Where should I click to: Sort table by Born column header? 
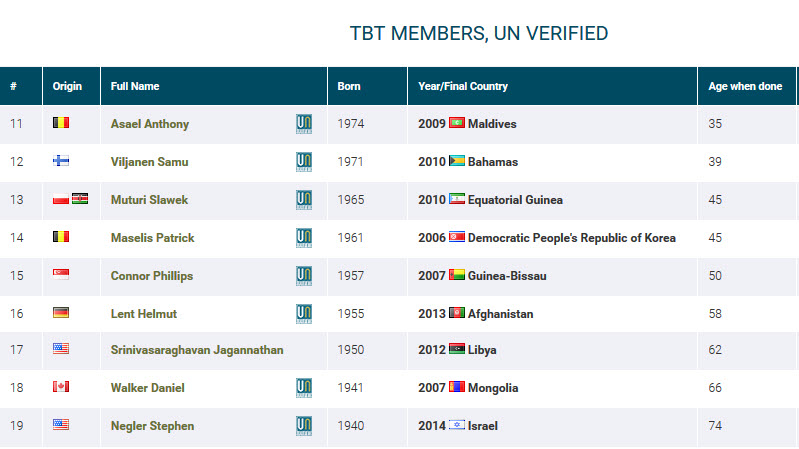(349, 87)
